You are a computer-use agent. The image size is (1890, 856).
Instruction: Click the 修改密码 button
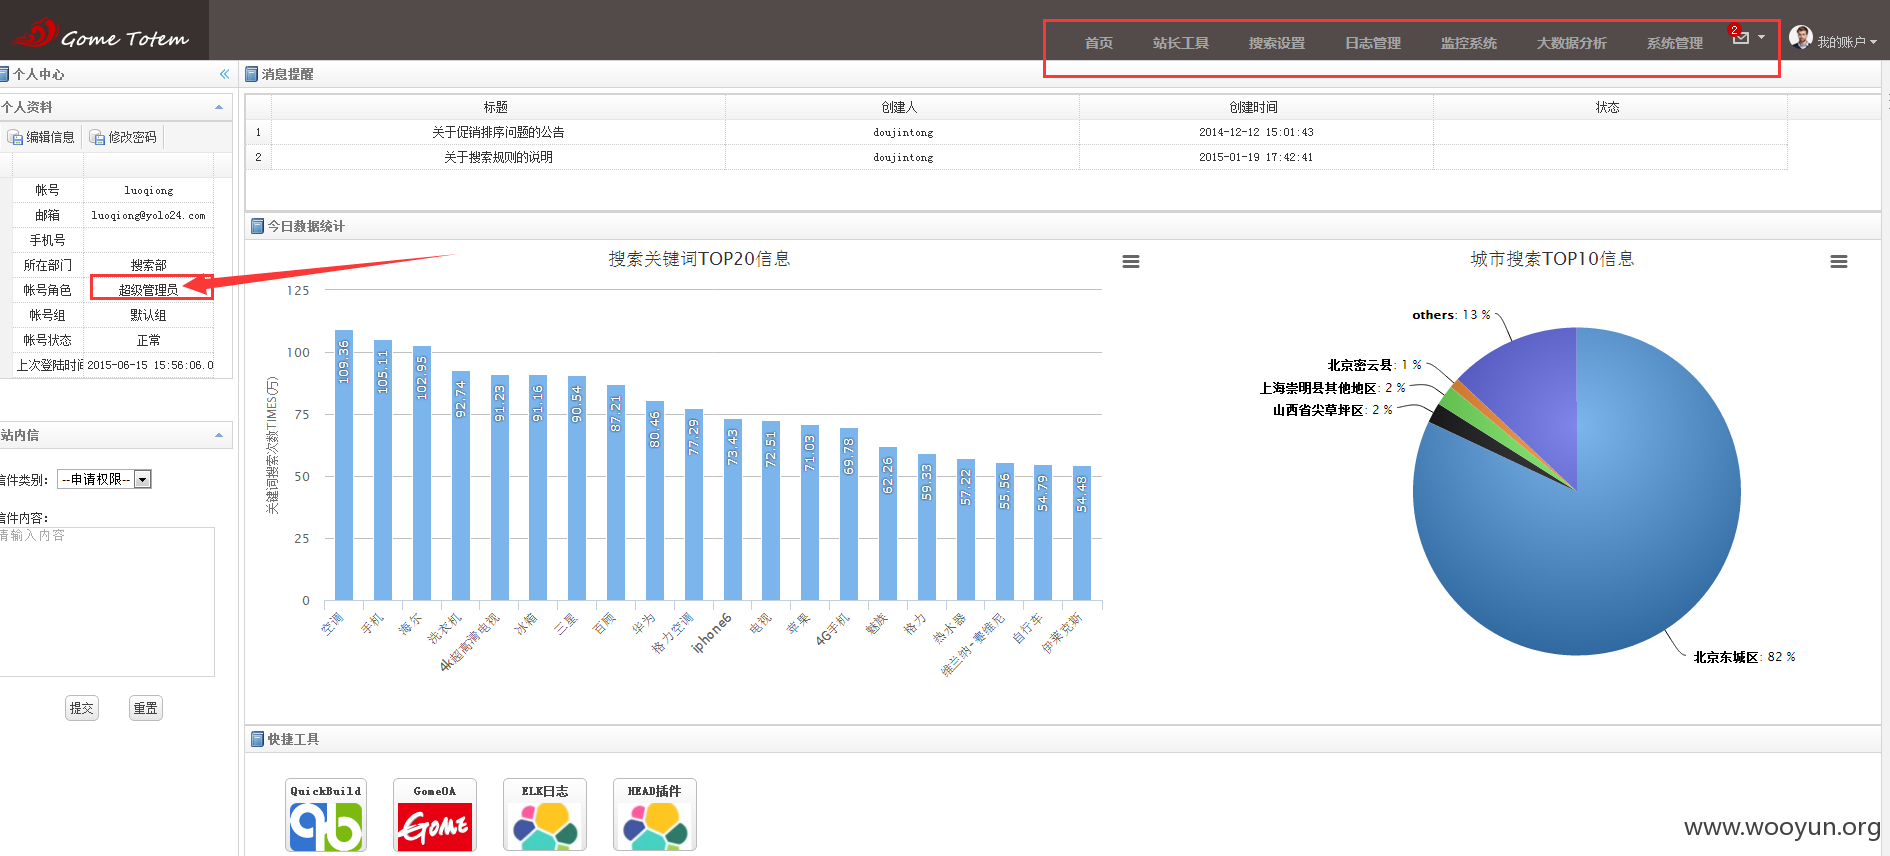pos(124,137)
